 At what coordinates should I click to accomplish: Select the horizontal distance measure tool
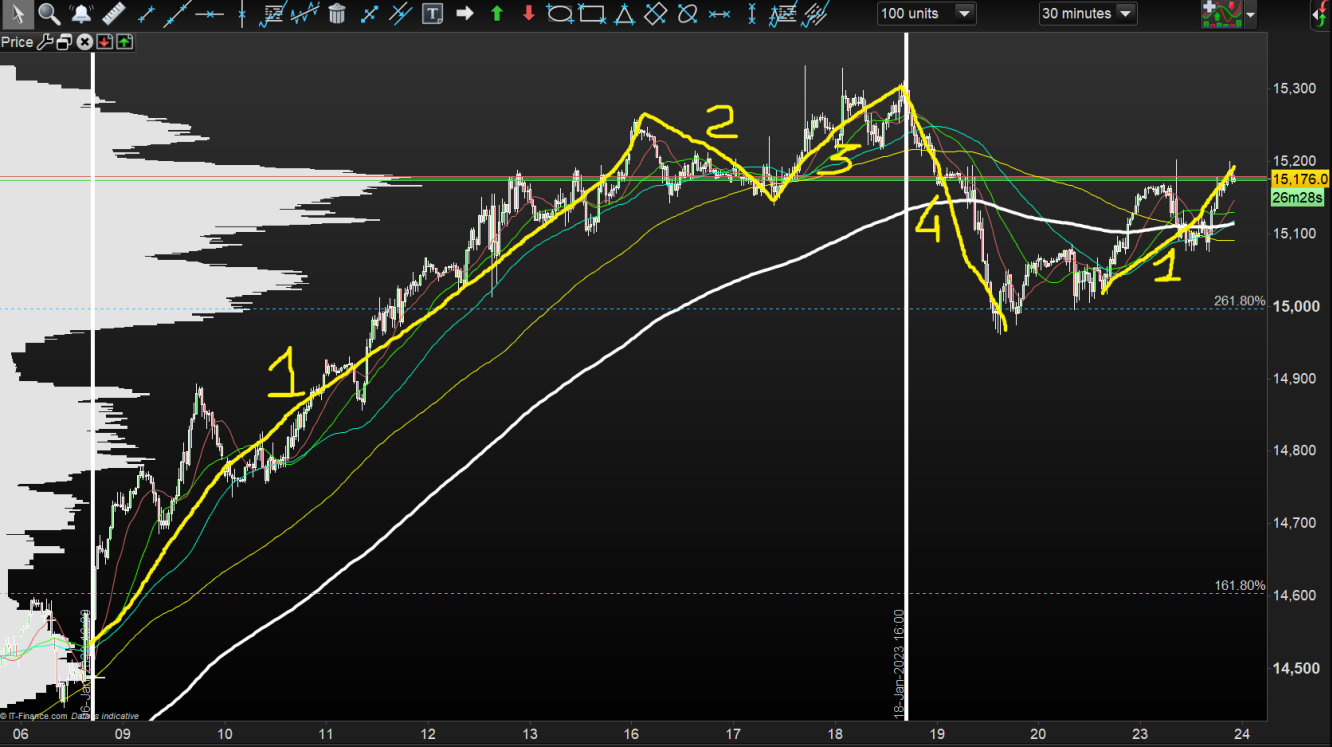pos(719,14)
